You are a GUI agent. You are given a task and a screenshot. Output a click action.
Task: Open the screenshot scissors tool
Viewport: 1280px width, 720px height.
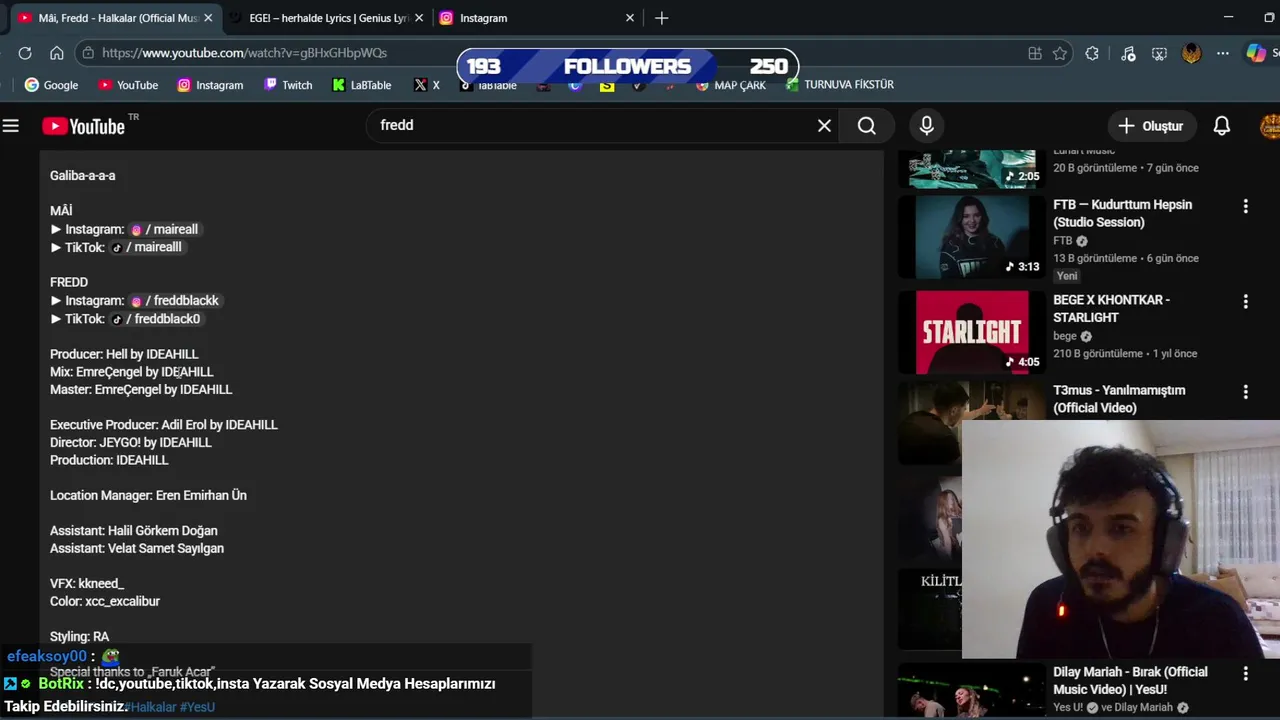coord(1159,53)
